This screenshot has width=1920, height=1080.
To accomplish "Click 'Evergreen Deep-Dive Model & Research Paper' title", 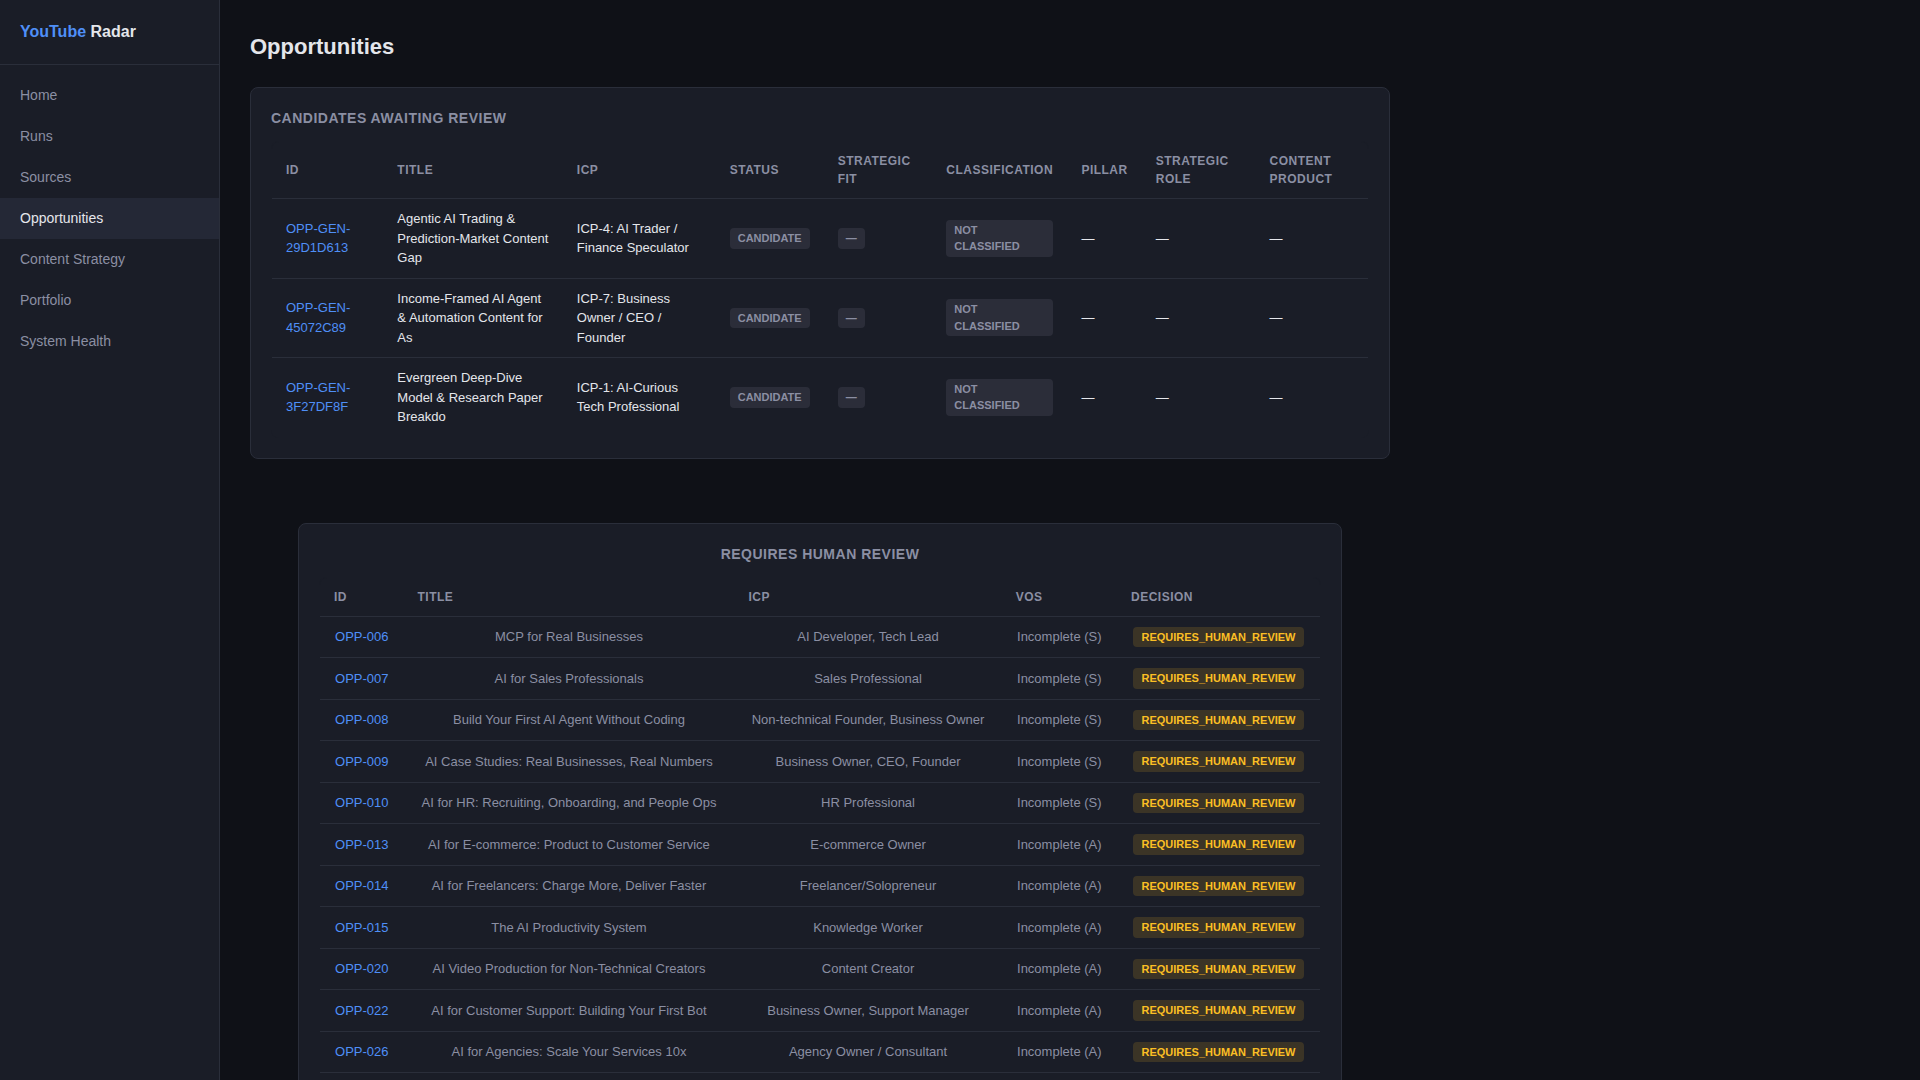I will click(x=470, y=397).
